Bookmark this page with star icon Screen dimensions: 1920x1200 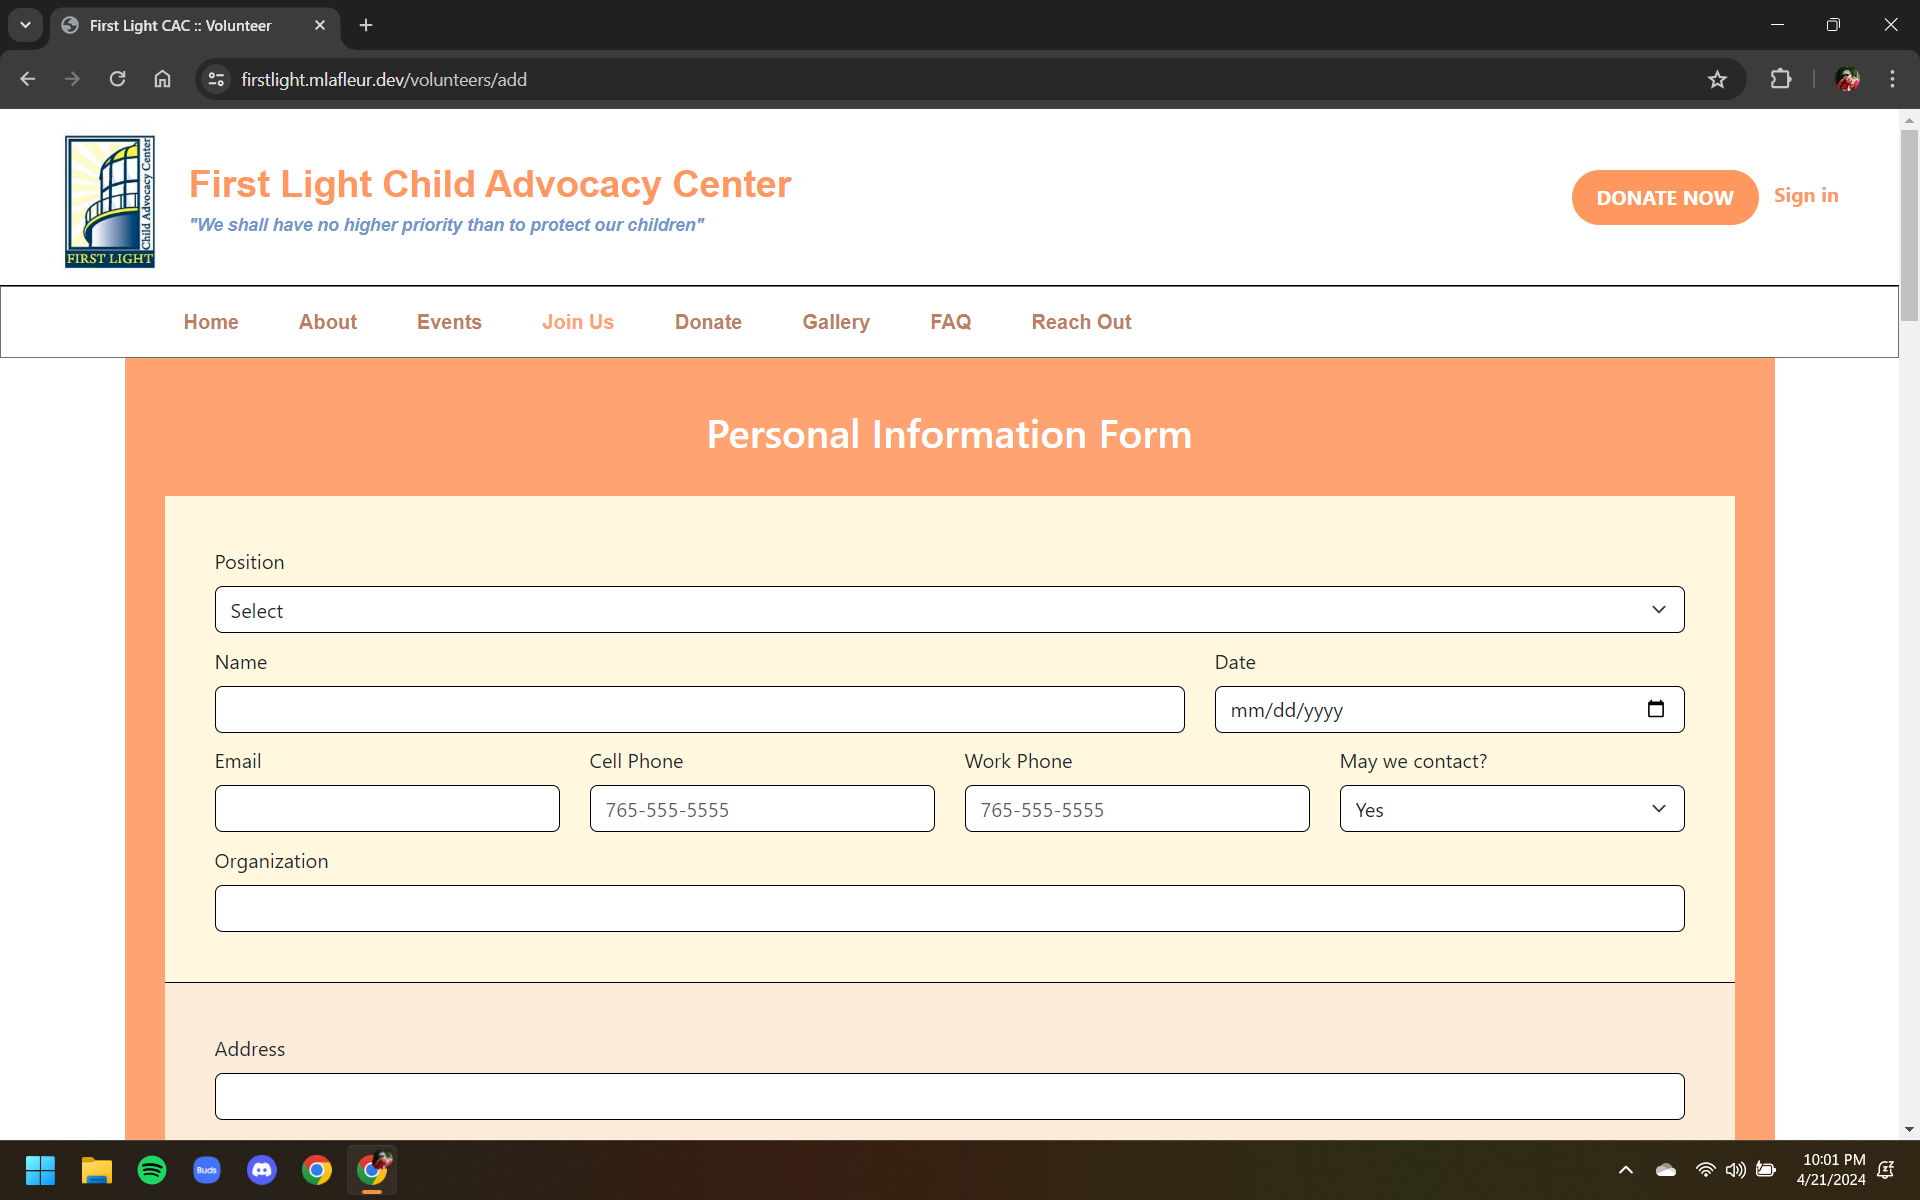tap(1717, 80)
